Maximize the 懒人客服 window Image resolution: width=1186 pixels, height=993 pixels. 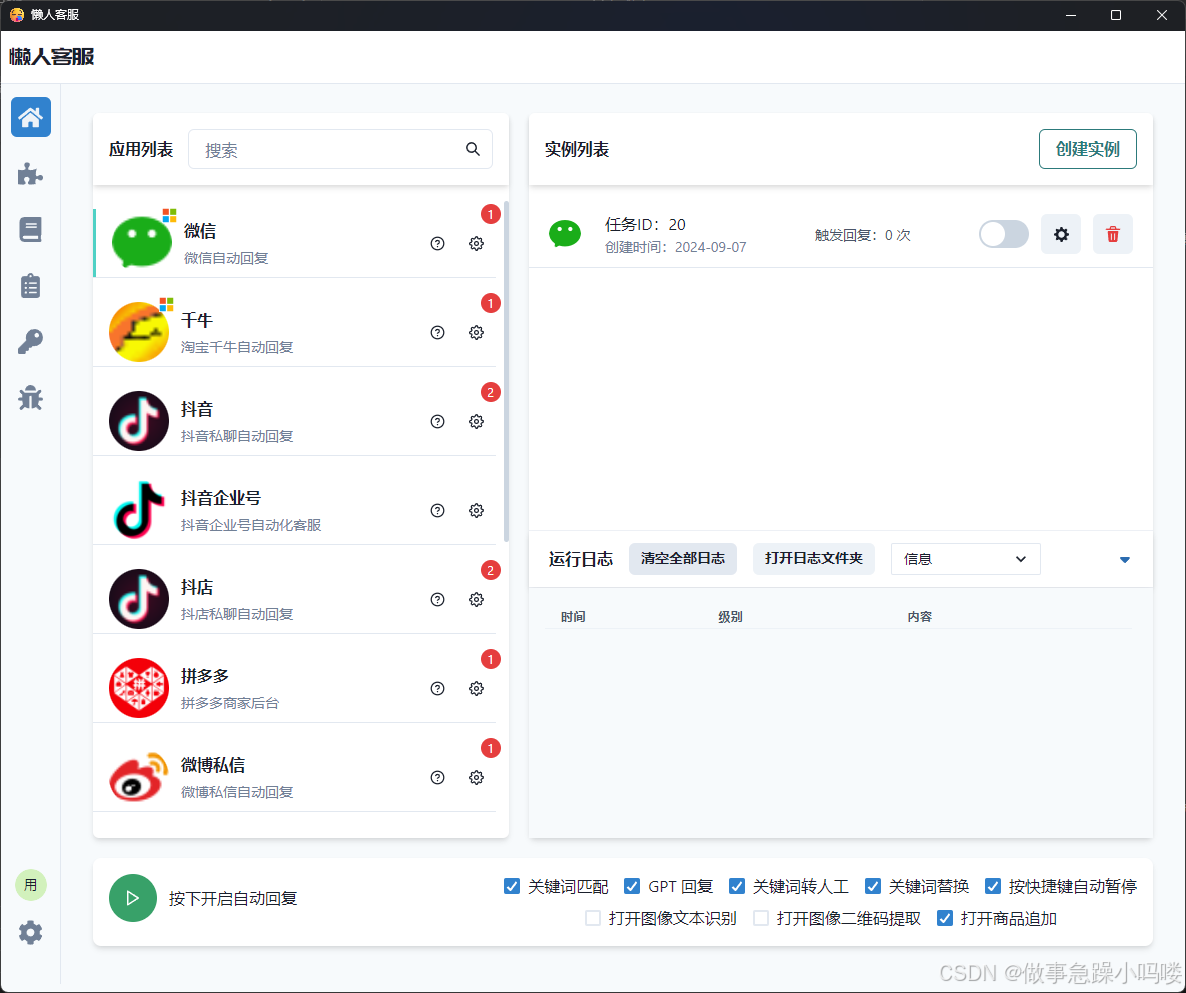[x=1116, y=15]
